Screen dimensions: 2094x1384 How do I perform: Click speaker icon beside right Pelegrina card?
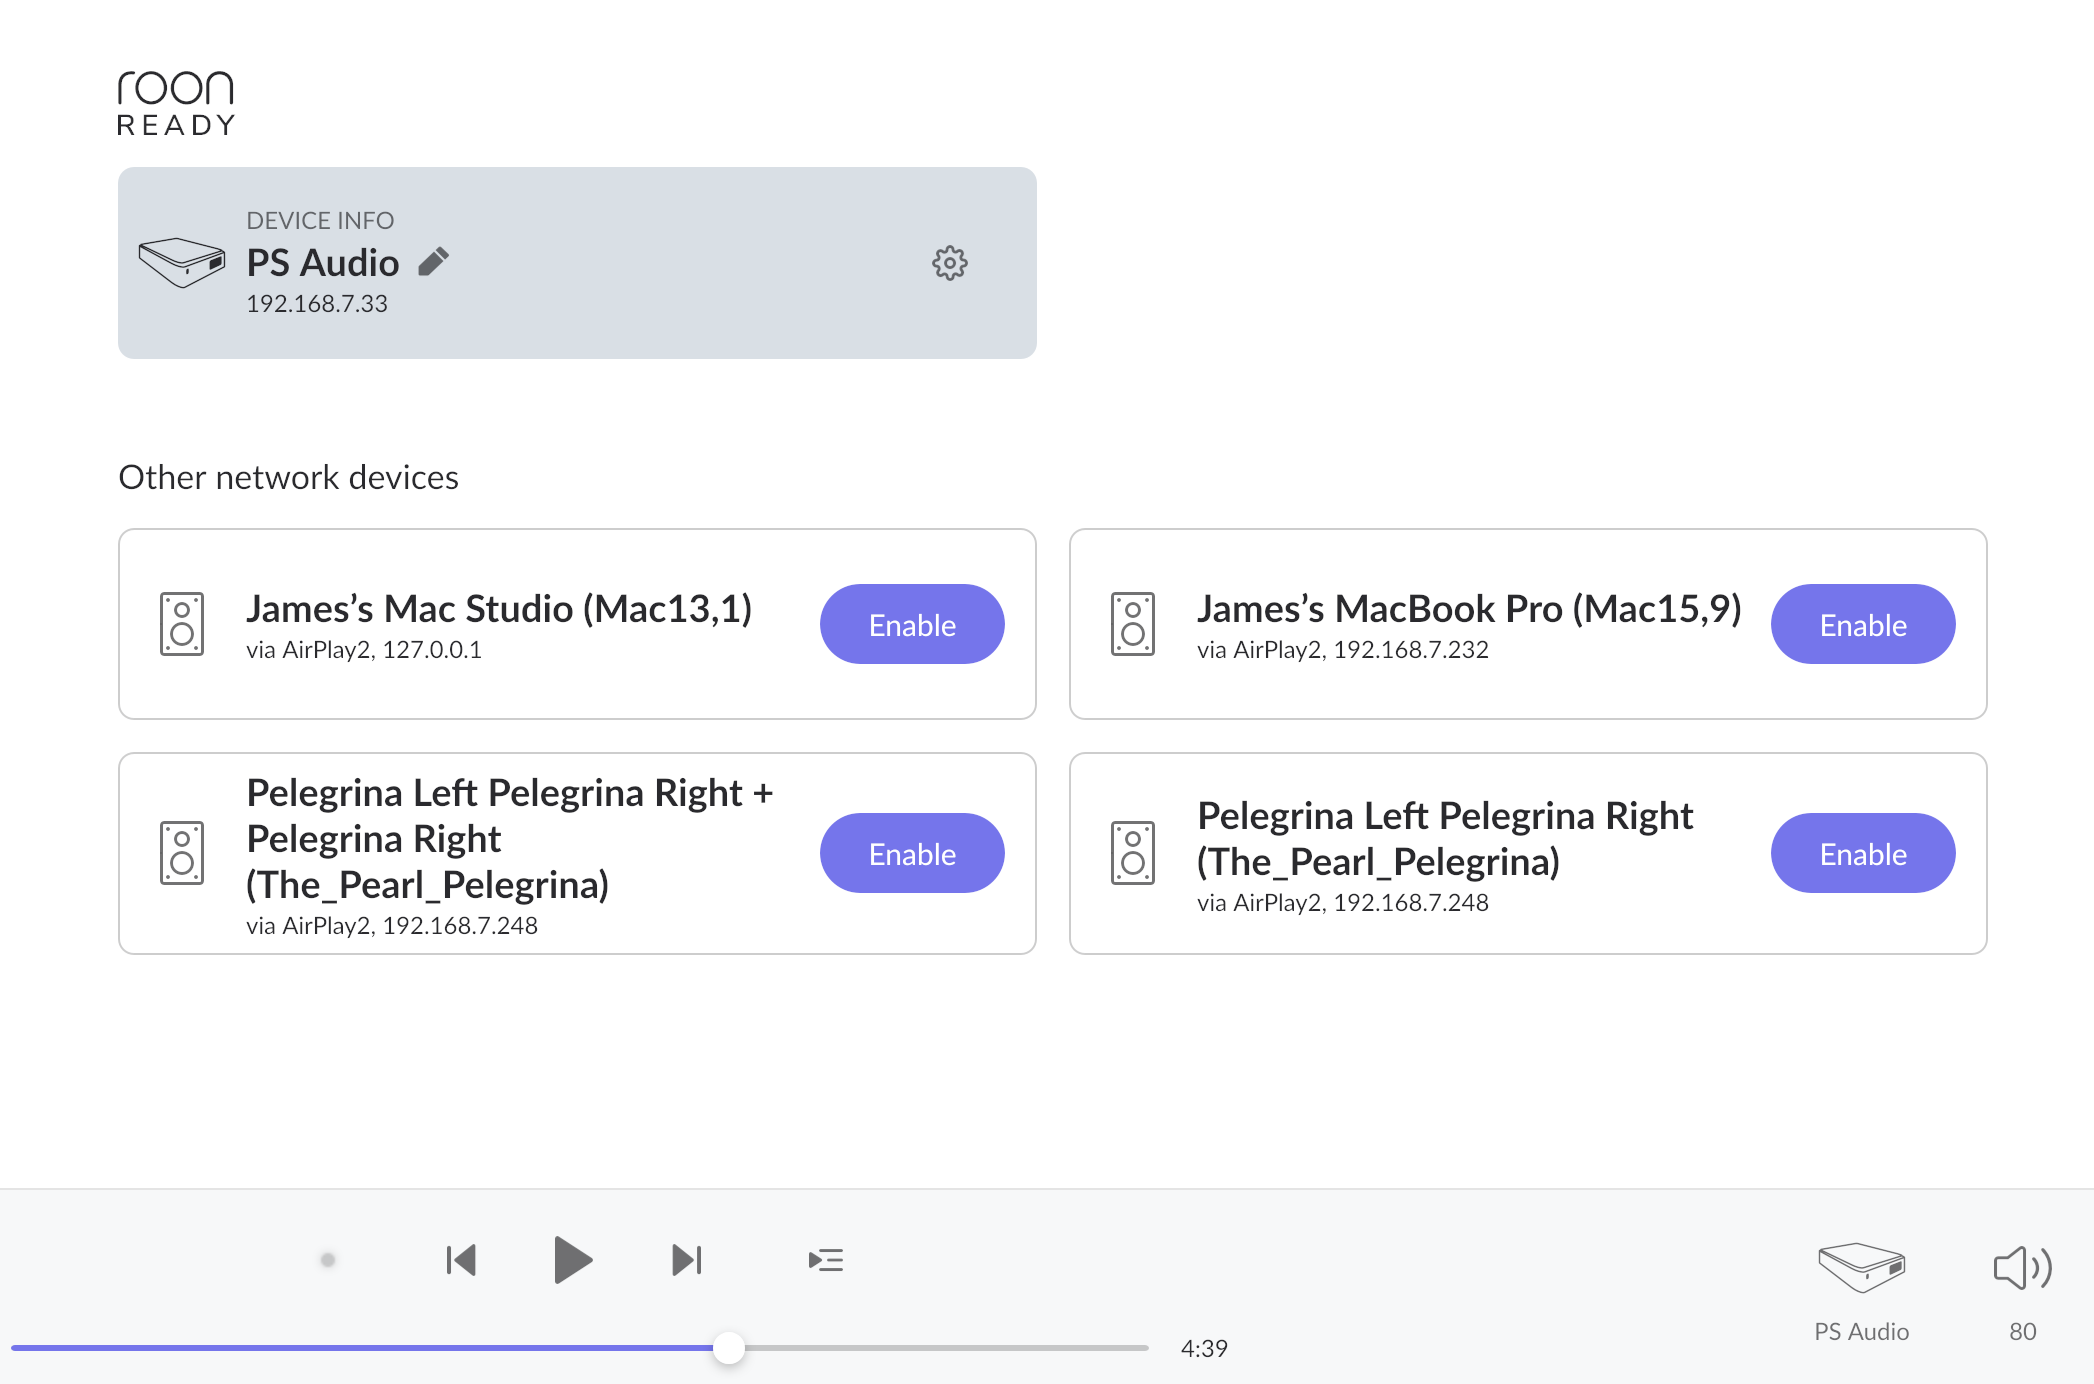pyautogui.click(x=1133, y=853)
